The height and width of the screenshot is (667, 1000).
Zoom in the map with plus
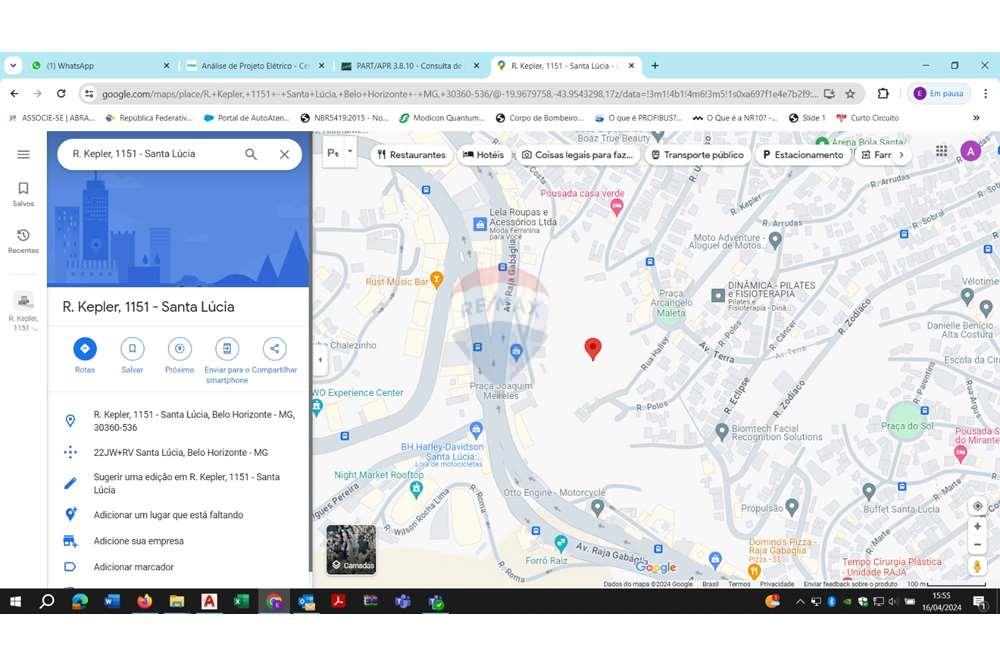(977, 527)
